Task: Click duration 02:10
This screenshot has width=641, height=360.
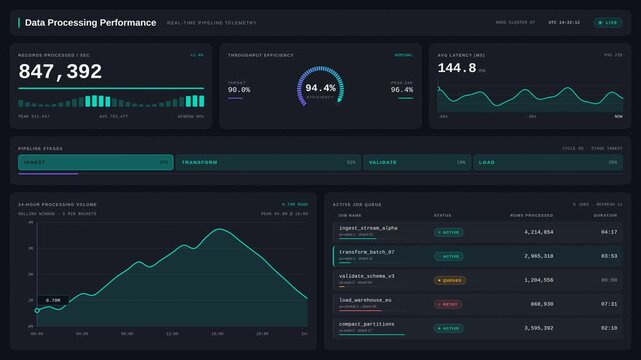Action: (609, 328)
